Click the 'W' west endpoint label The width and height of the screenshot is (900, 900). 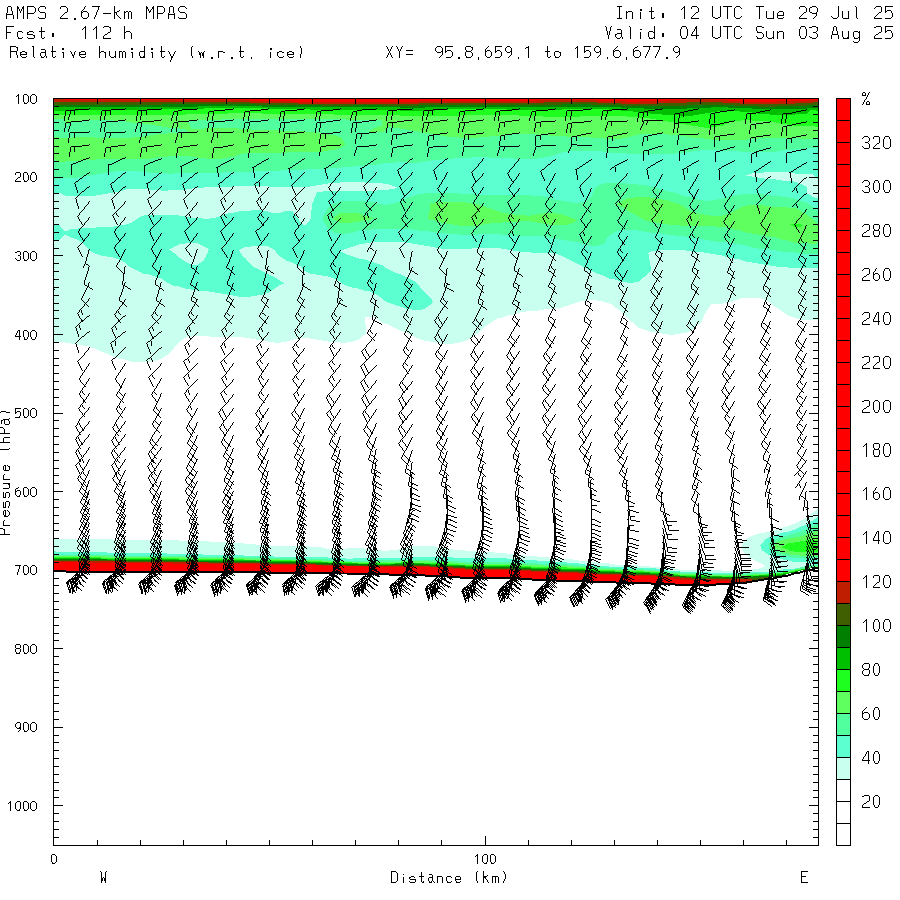click(x=103, y=878)
